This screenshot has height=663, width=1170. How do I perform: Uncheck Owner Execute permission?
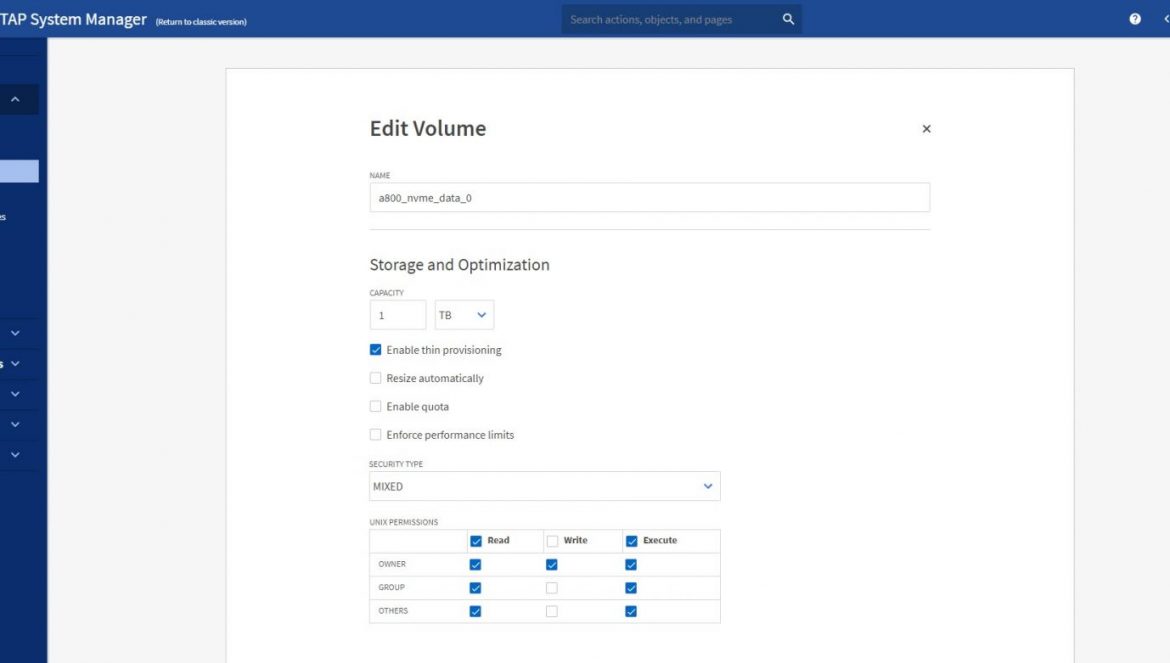[x=631, y=565]
